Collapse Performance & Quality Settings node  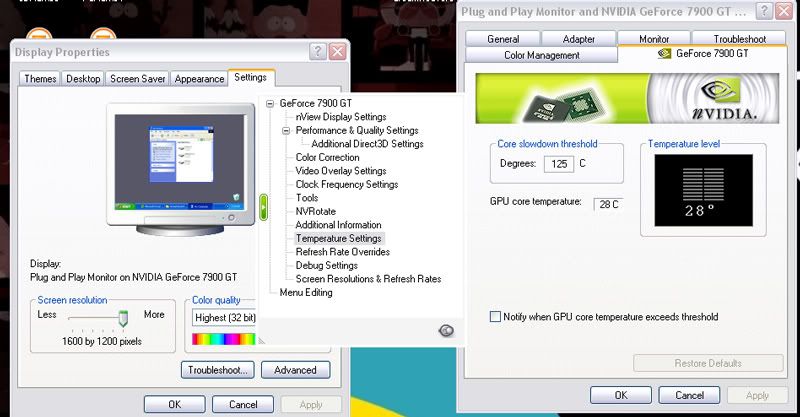pos(286,131)
